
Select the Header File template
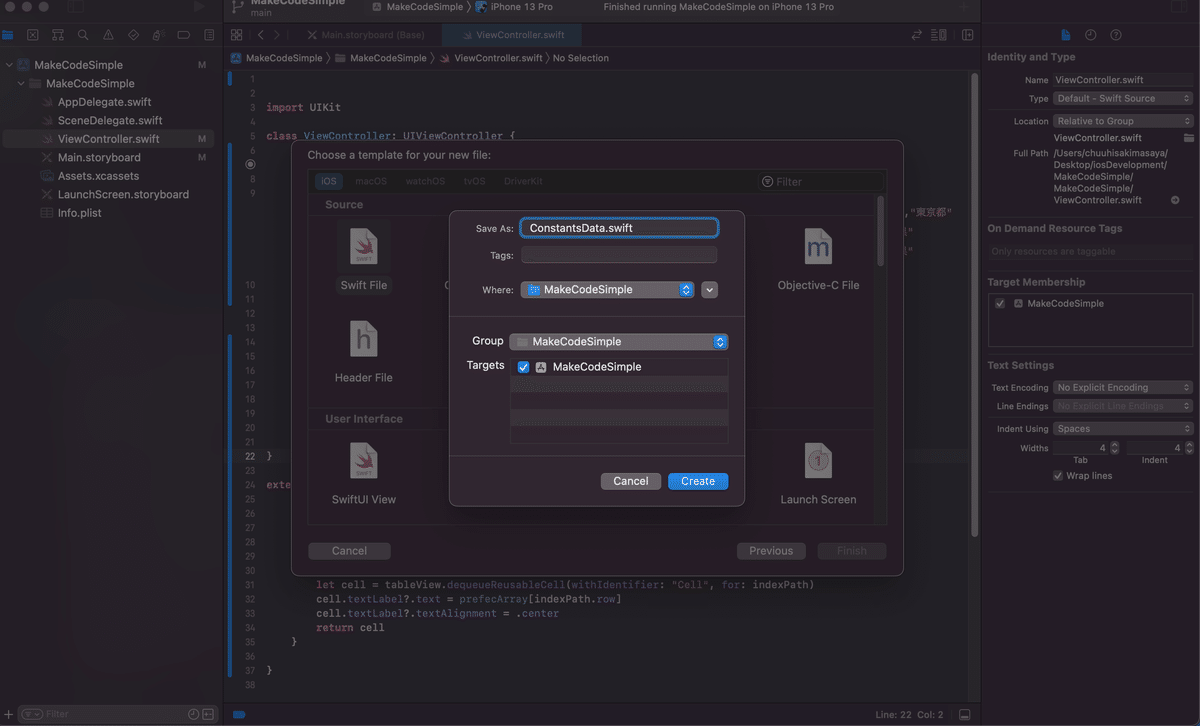point(364,350)
